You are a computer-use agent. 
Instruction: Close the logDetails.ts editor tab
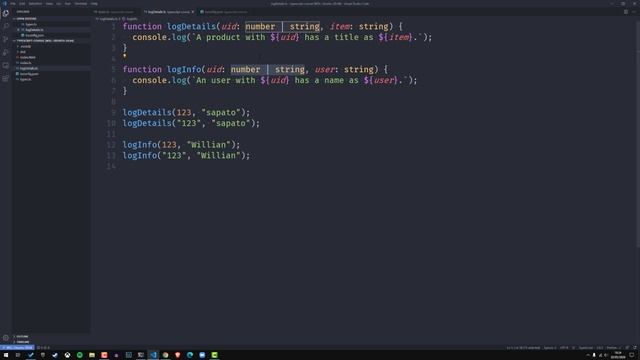[x=193, y=12]
